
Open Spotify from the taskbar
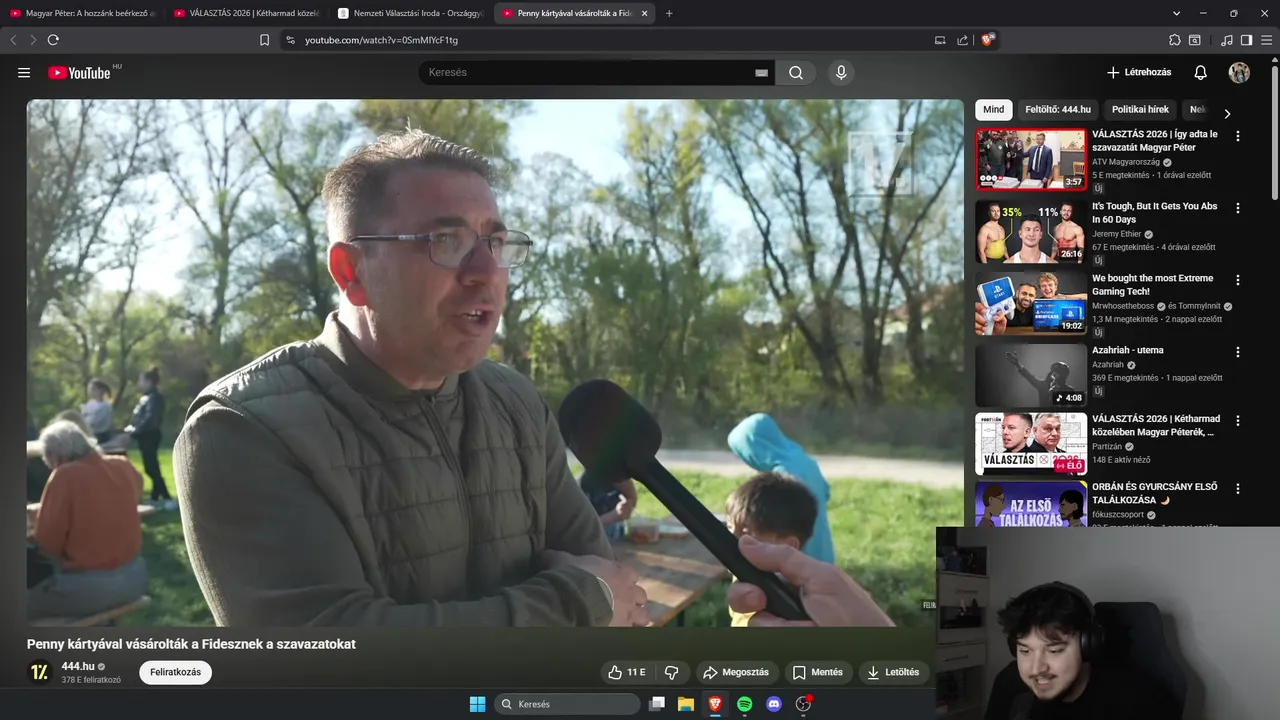[x=744, y=704]
